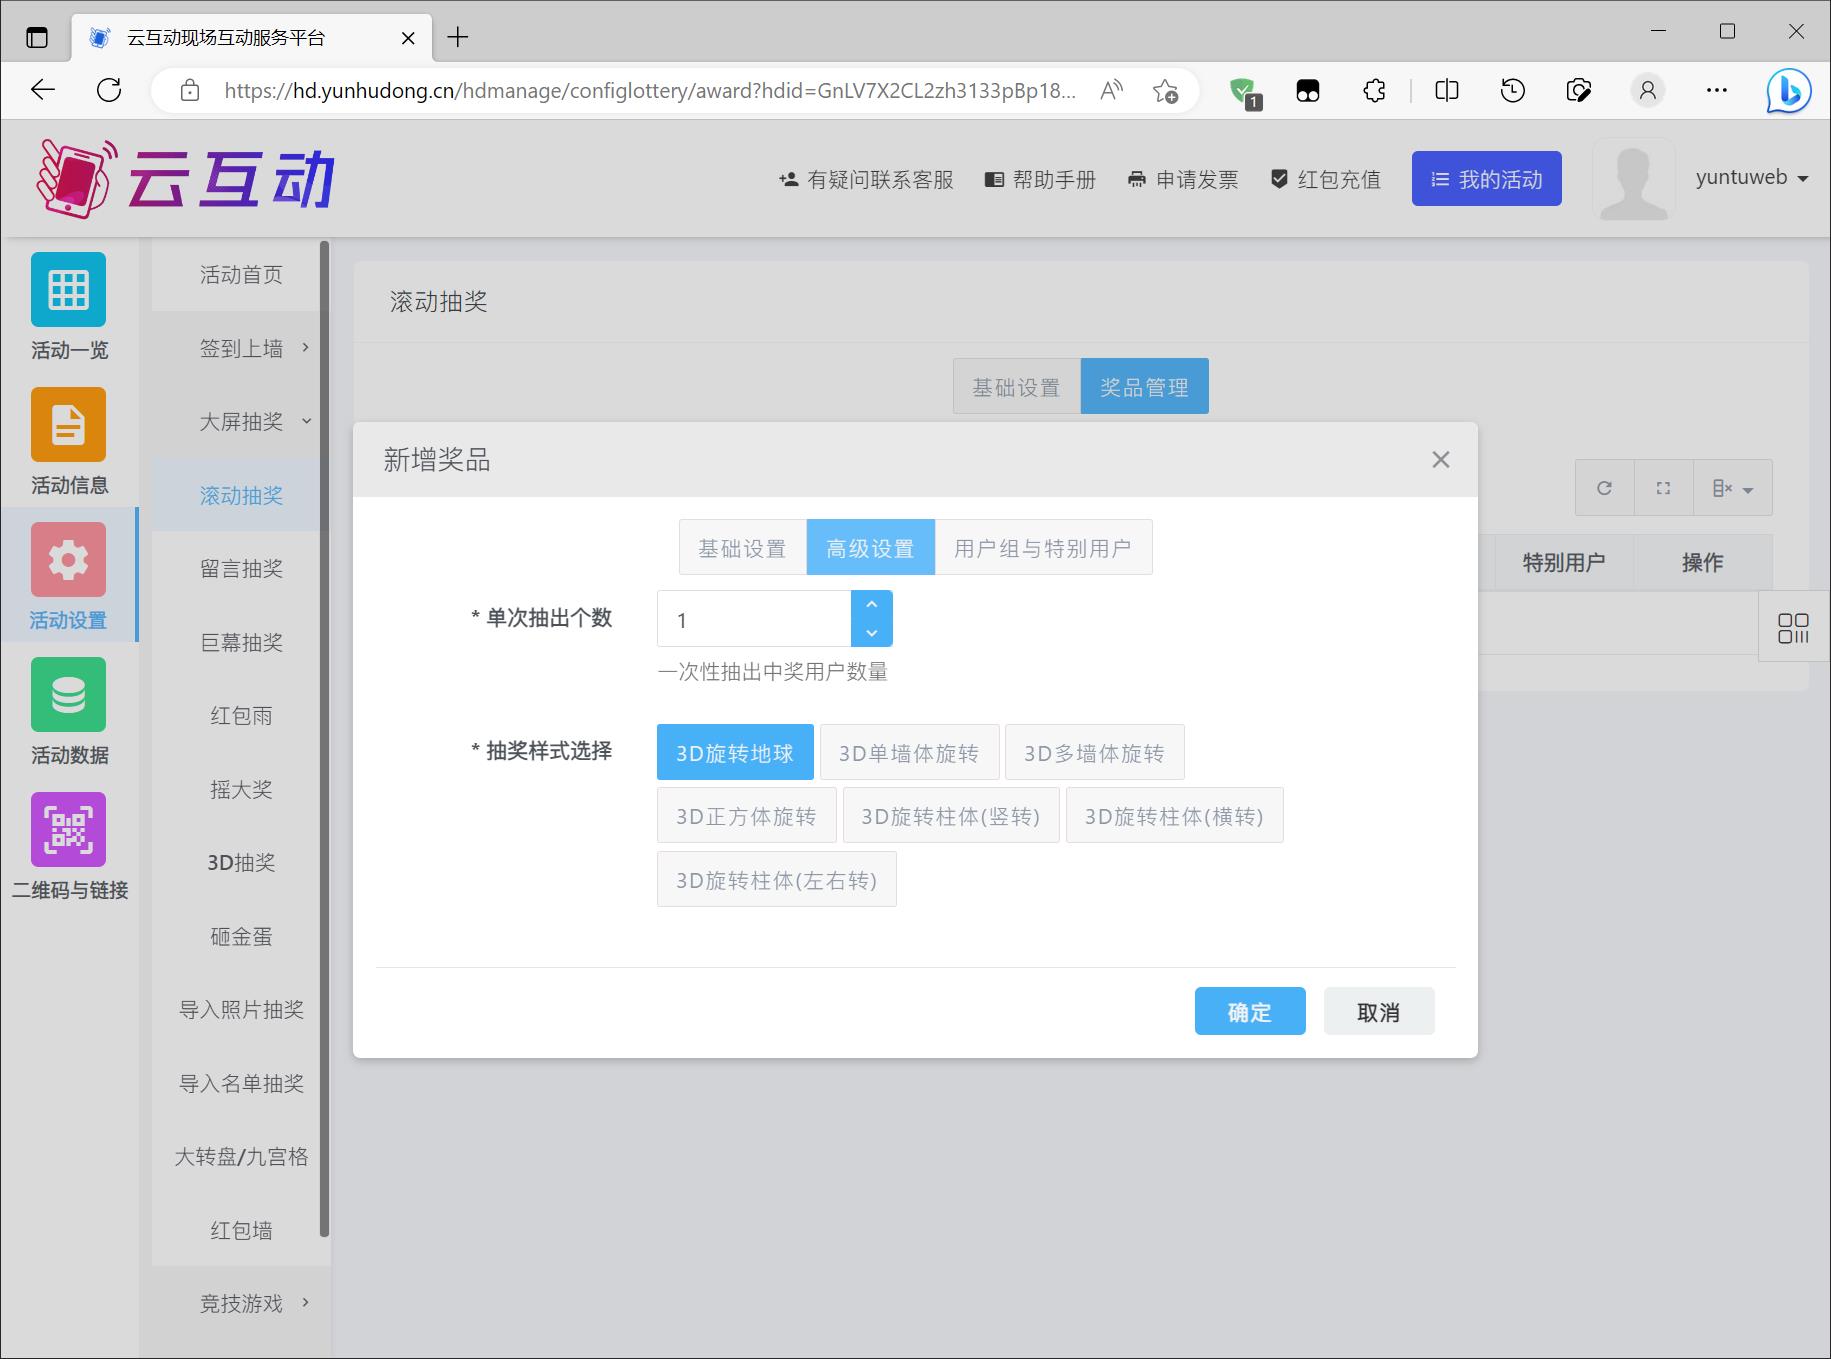Open the yuntuweb account dropdown
The image size is (1831, 1359).
pyautogui.click(x=1752, y=178)
